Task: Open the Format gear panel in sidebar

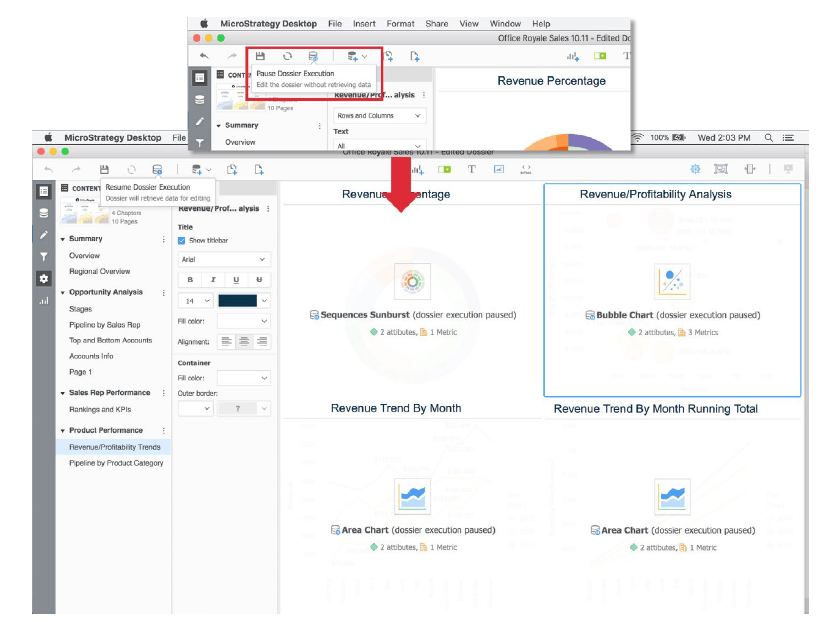Action: click(x=44, y=278)
